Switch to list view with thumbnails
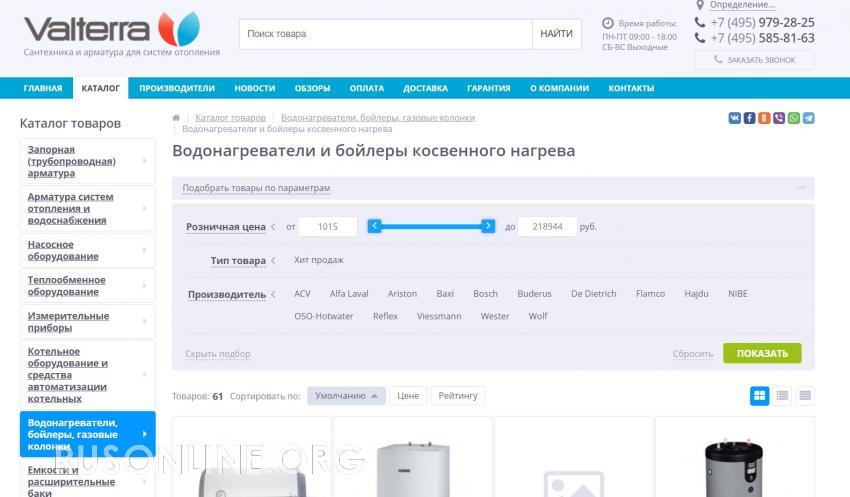 click(x=782, y=396)
